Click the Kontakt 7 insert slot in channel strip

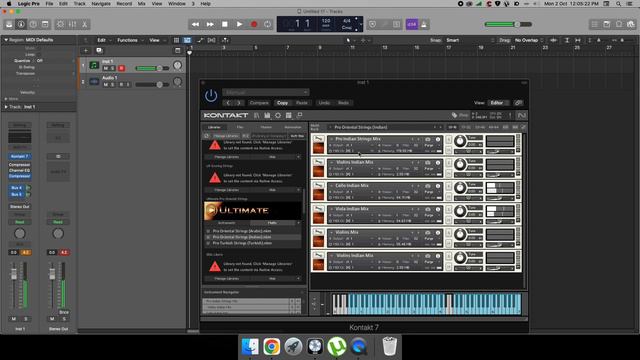click(x=19, y=156)
